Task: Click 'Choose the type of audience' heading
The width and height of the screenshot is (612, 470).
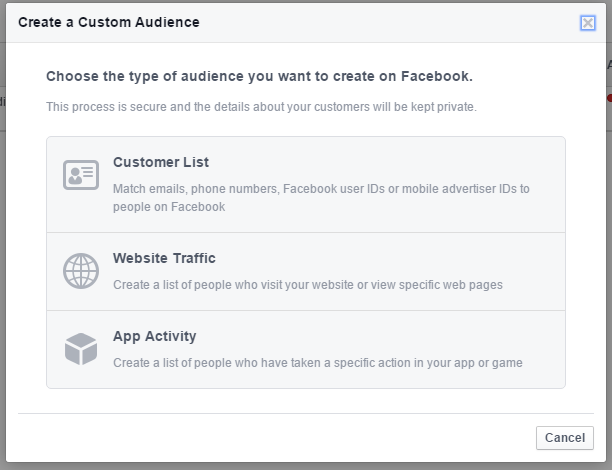Action: [x=259, y=76]
